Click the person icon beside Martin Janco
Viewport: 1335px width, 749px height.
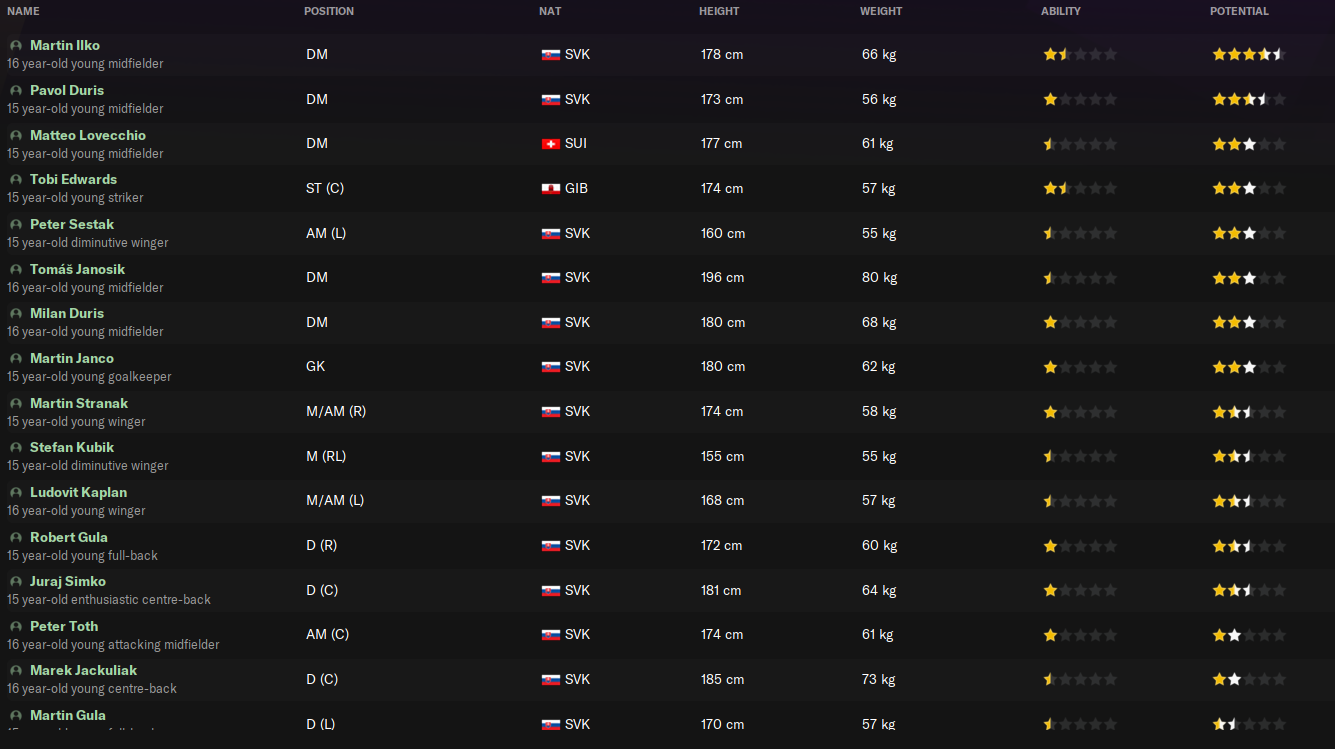point(16,359)
